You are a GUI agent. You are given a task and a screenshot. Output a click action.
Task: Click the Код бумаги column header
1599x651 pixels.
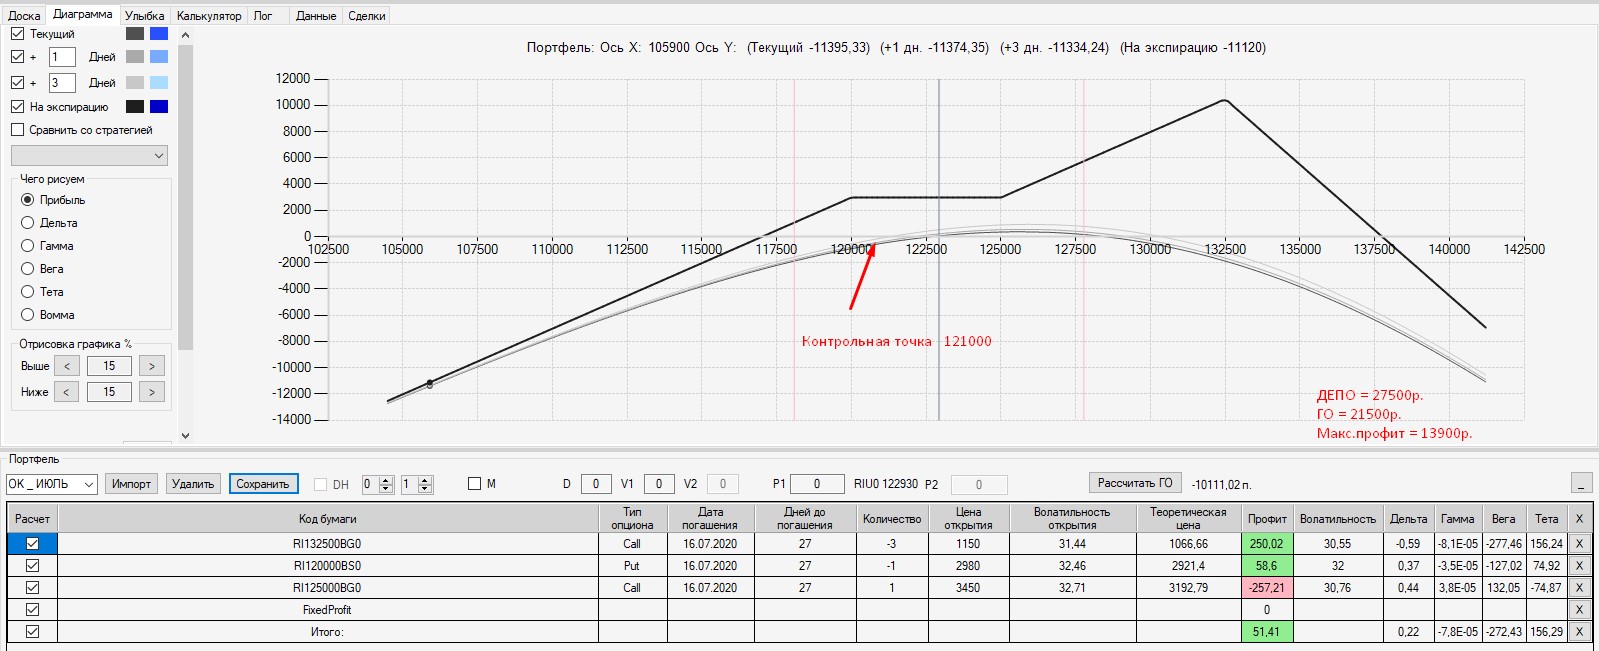327,519
